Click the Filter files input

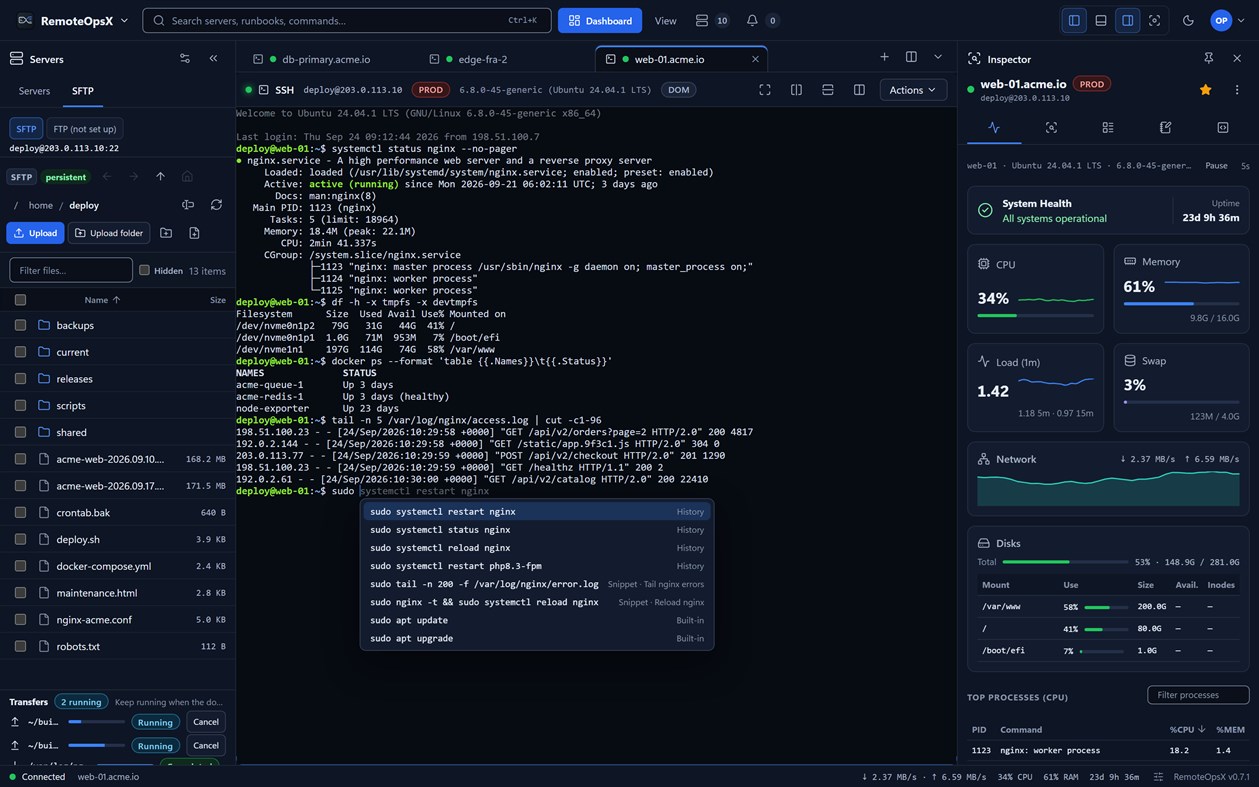coord(71,270)
